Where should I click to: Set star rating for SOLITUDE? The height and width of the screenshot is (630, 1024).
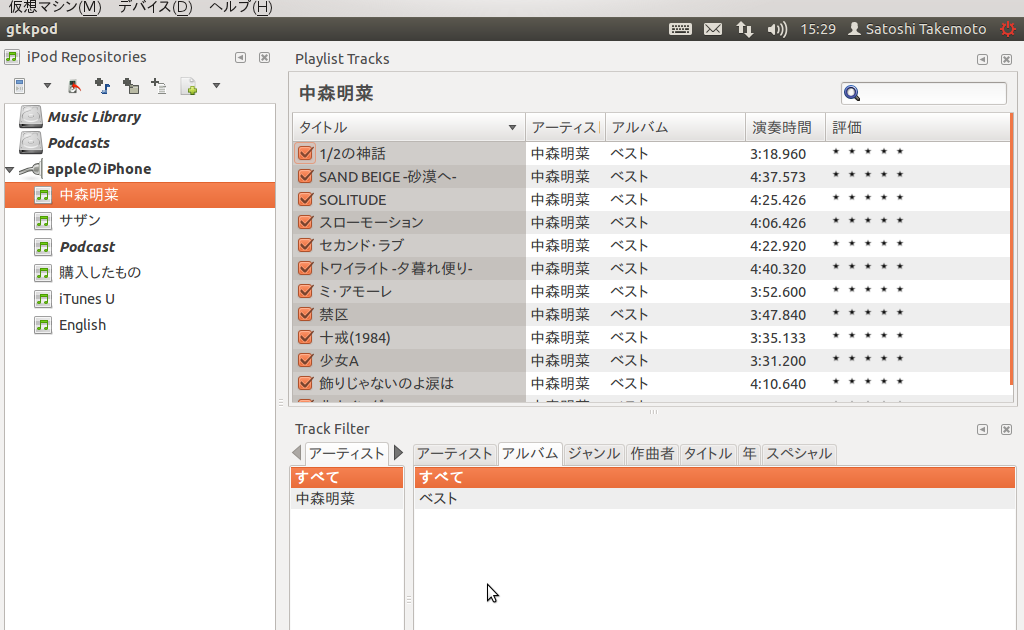[868, 198]
